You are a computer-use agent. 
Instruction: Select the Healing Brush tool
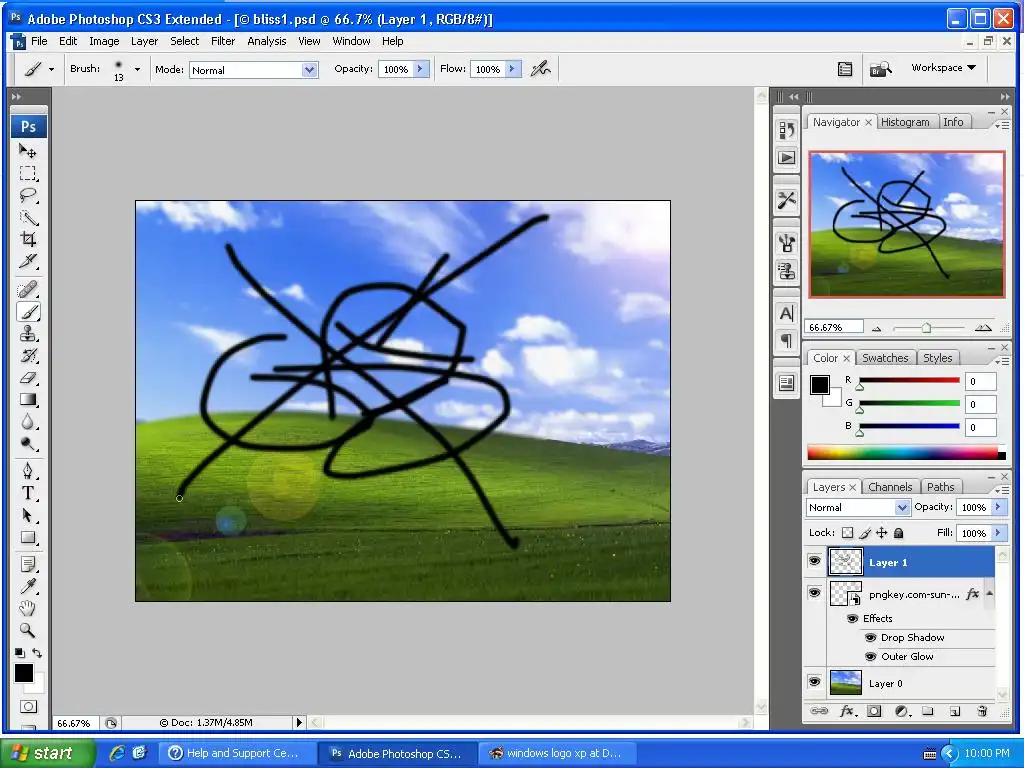(x=27, y=289)
